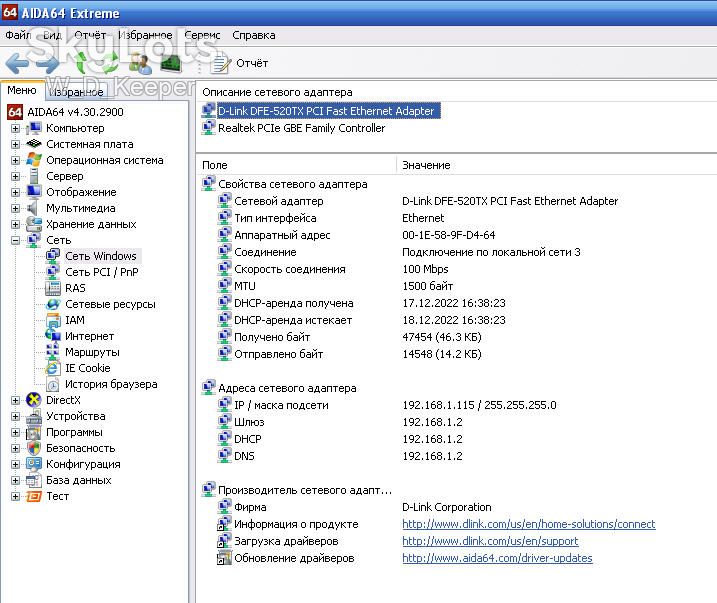717x603 pixels.
Task: Expand the Тест tree node
Action: click(x=15, y=496)
